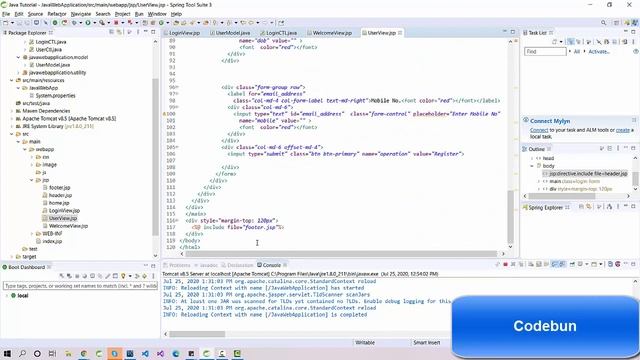Click Boot Dashboard tag filter text box
The image size is (640, 360).
[x=80, y=286]
